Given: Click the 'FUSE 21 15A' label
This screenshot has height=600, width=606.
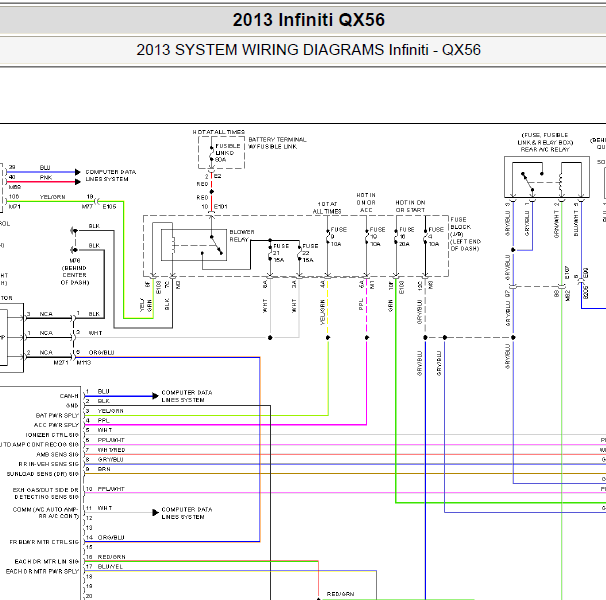Looking at the screenshot, I should [281, 253].
